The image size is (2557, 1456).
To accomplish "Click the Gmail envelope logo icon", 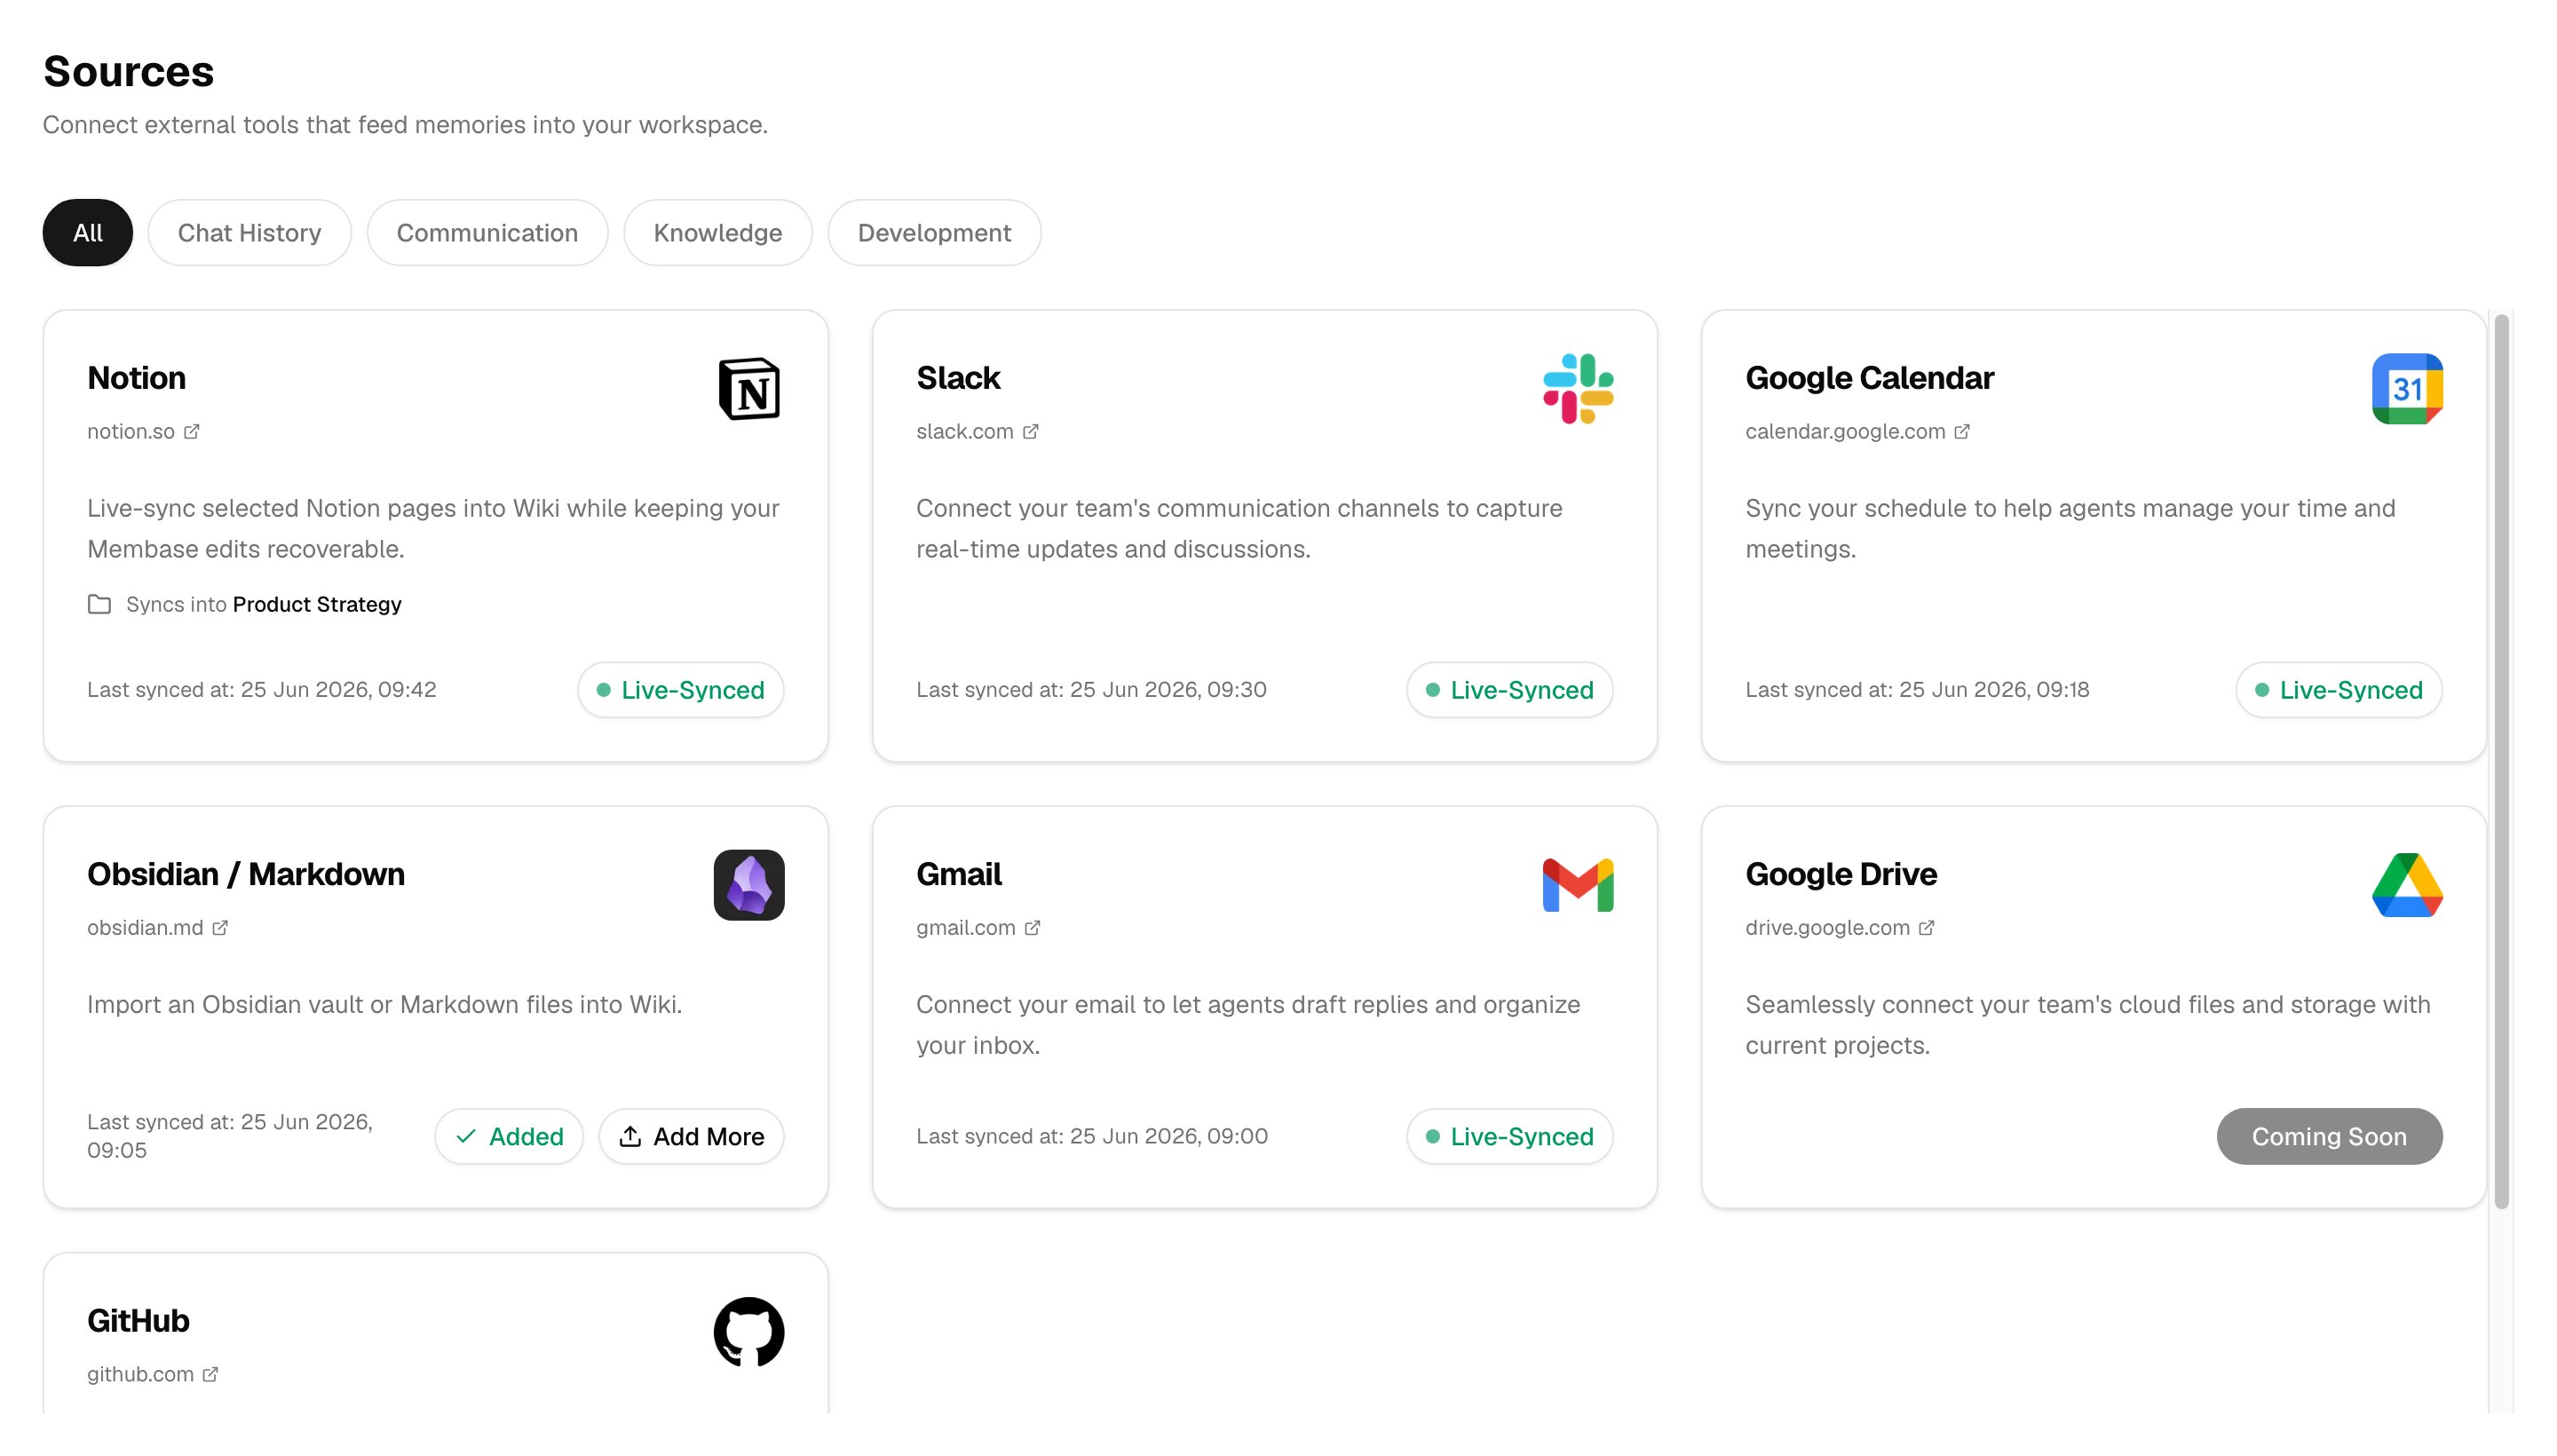I will click(1577, 884).
